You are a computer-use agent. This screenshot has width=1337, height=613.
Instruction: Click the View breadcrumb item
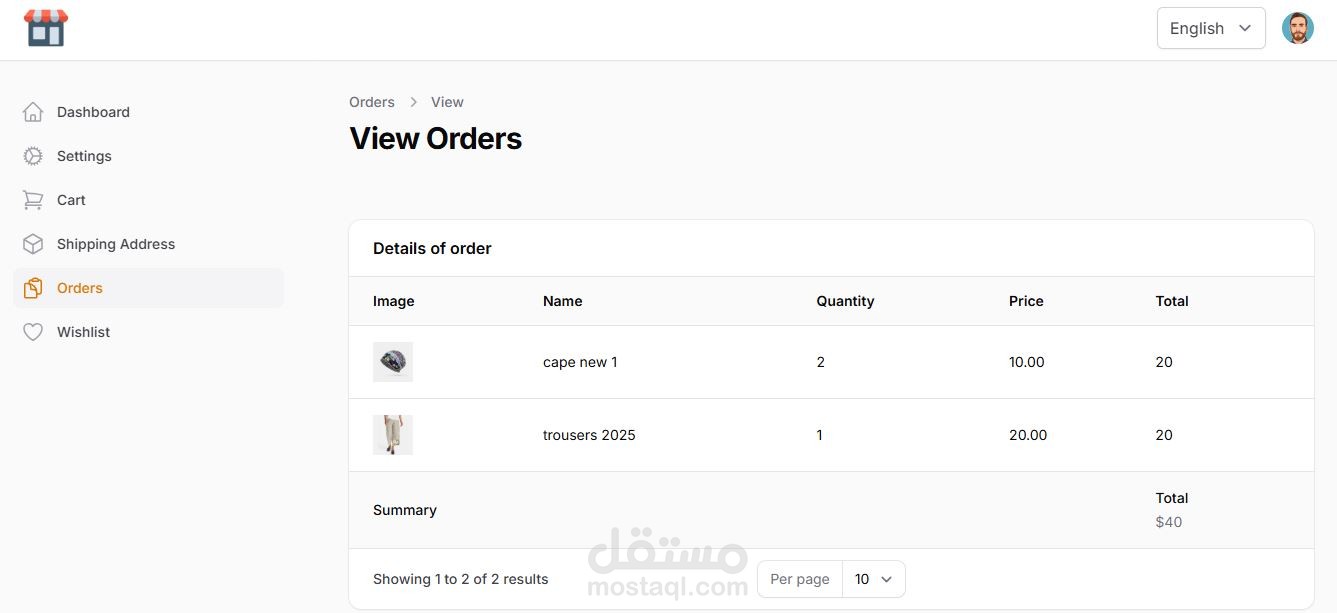tap(447, 102)
